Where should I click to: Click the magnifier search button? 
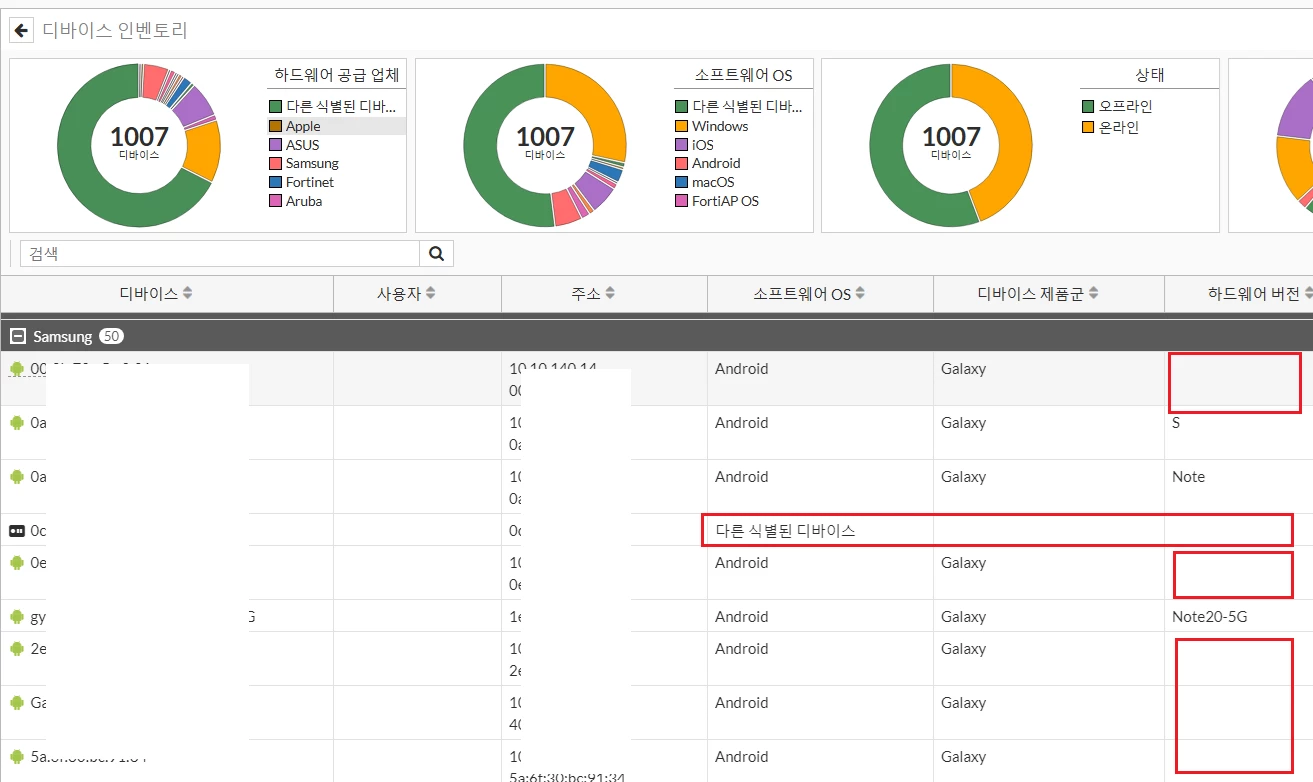pos(436,253)
